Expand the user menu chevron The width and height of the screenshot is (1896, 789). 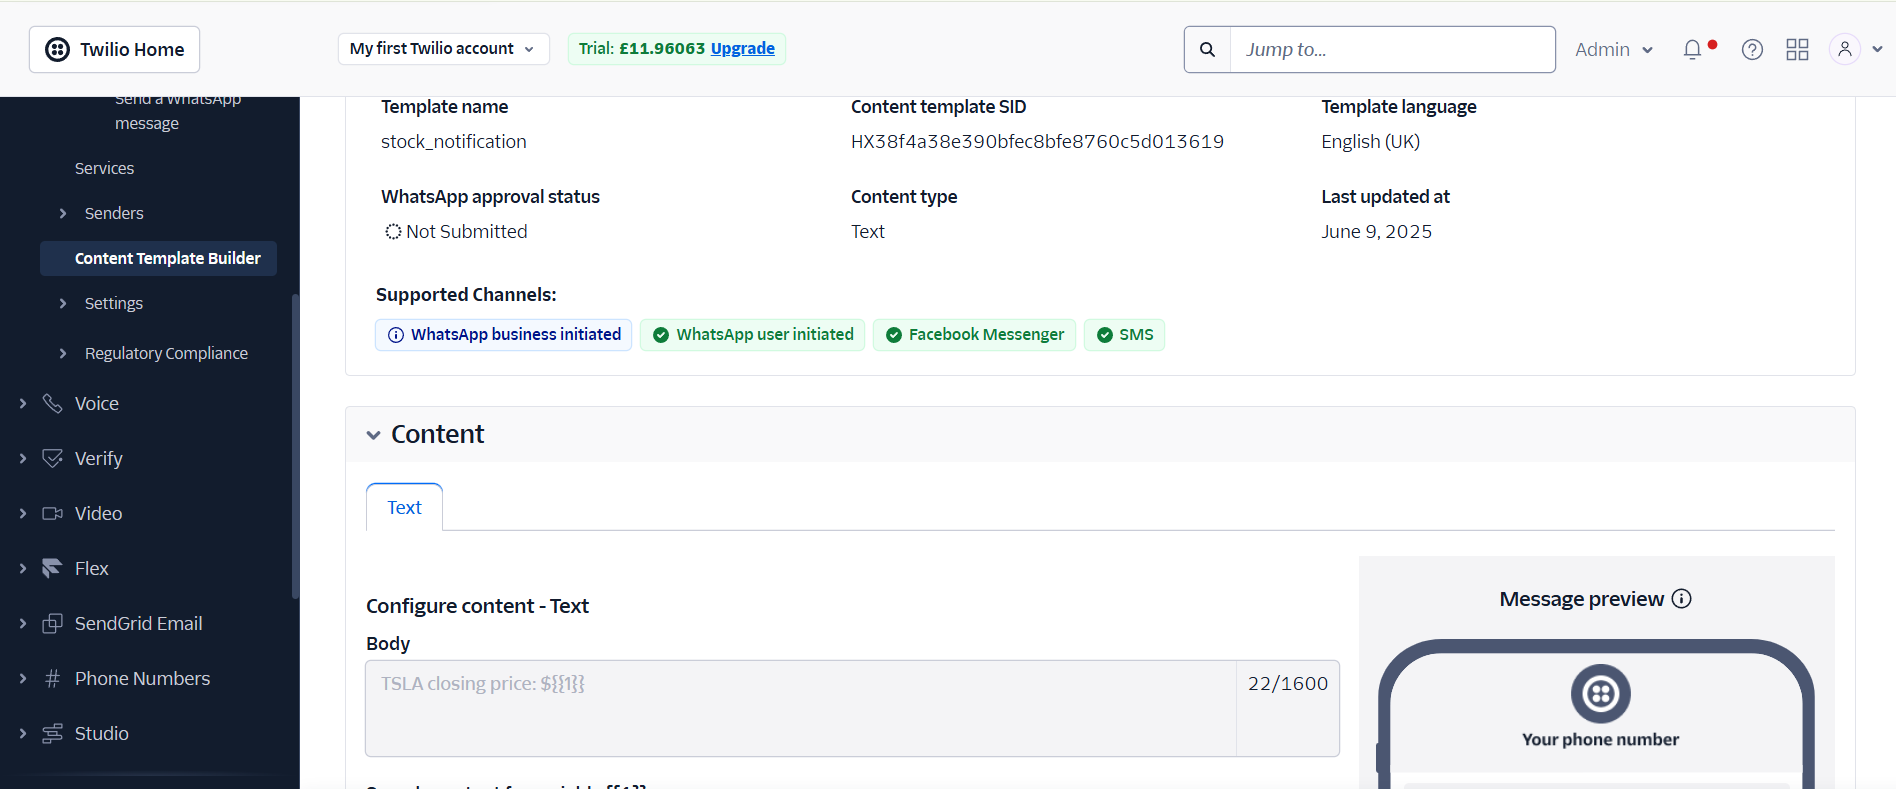(x=1877, y=49)
